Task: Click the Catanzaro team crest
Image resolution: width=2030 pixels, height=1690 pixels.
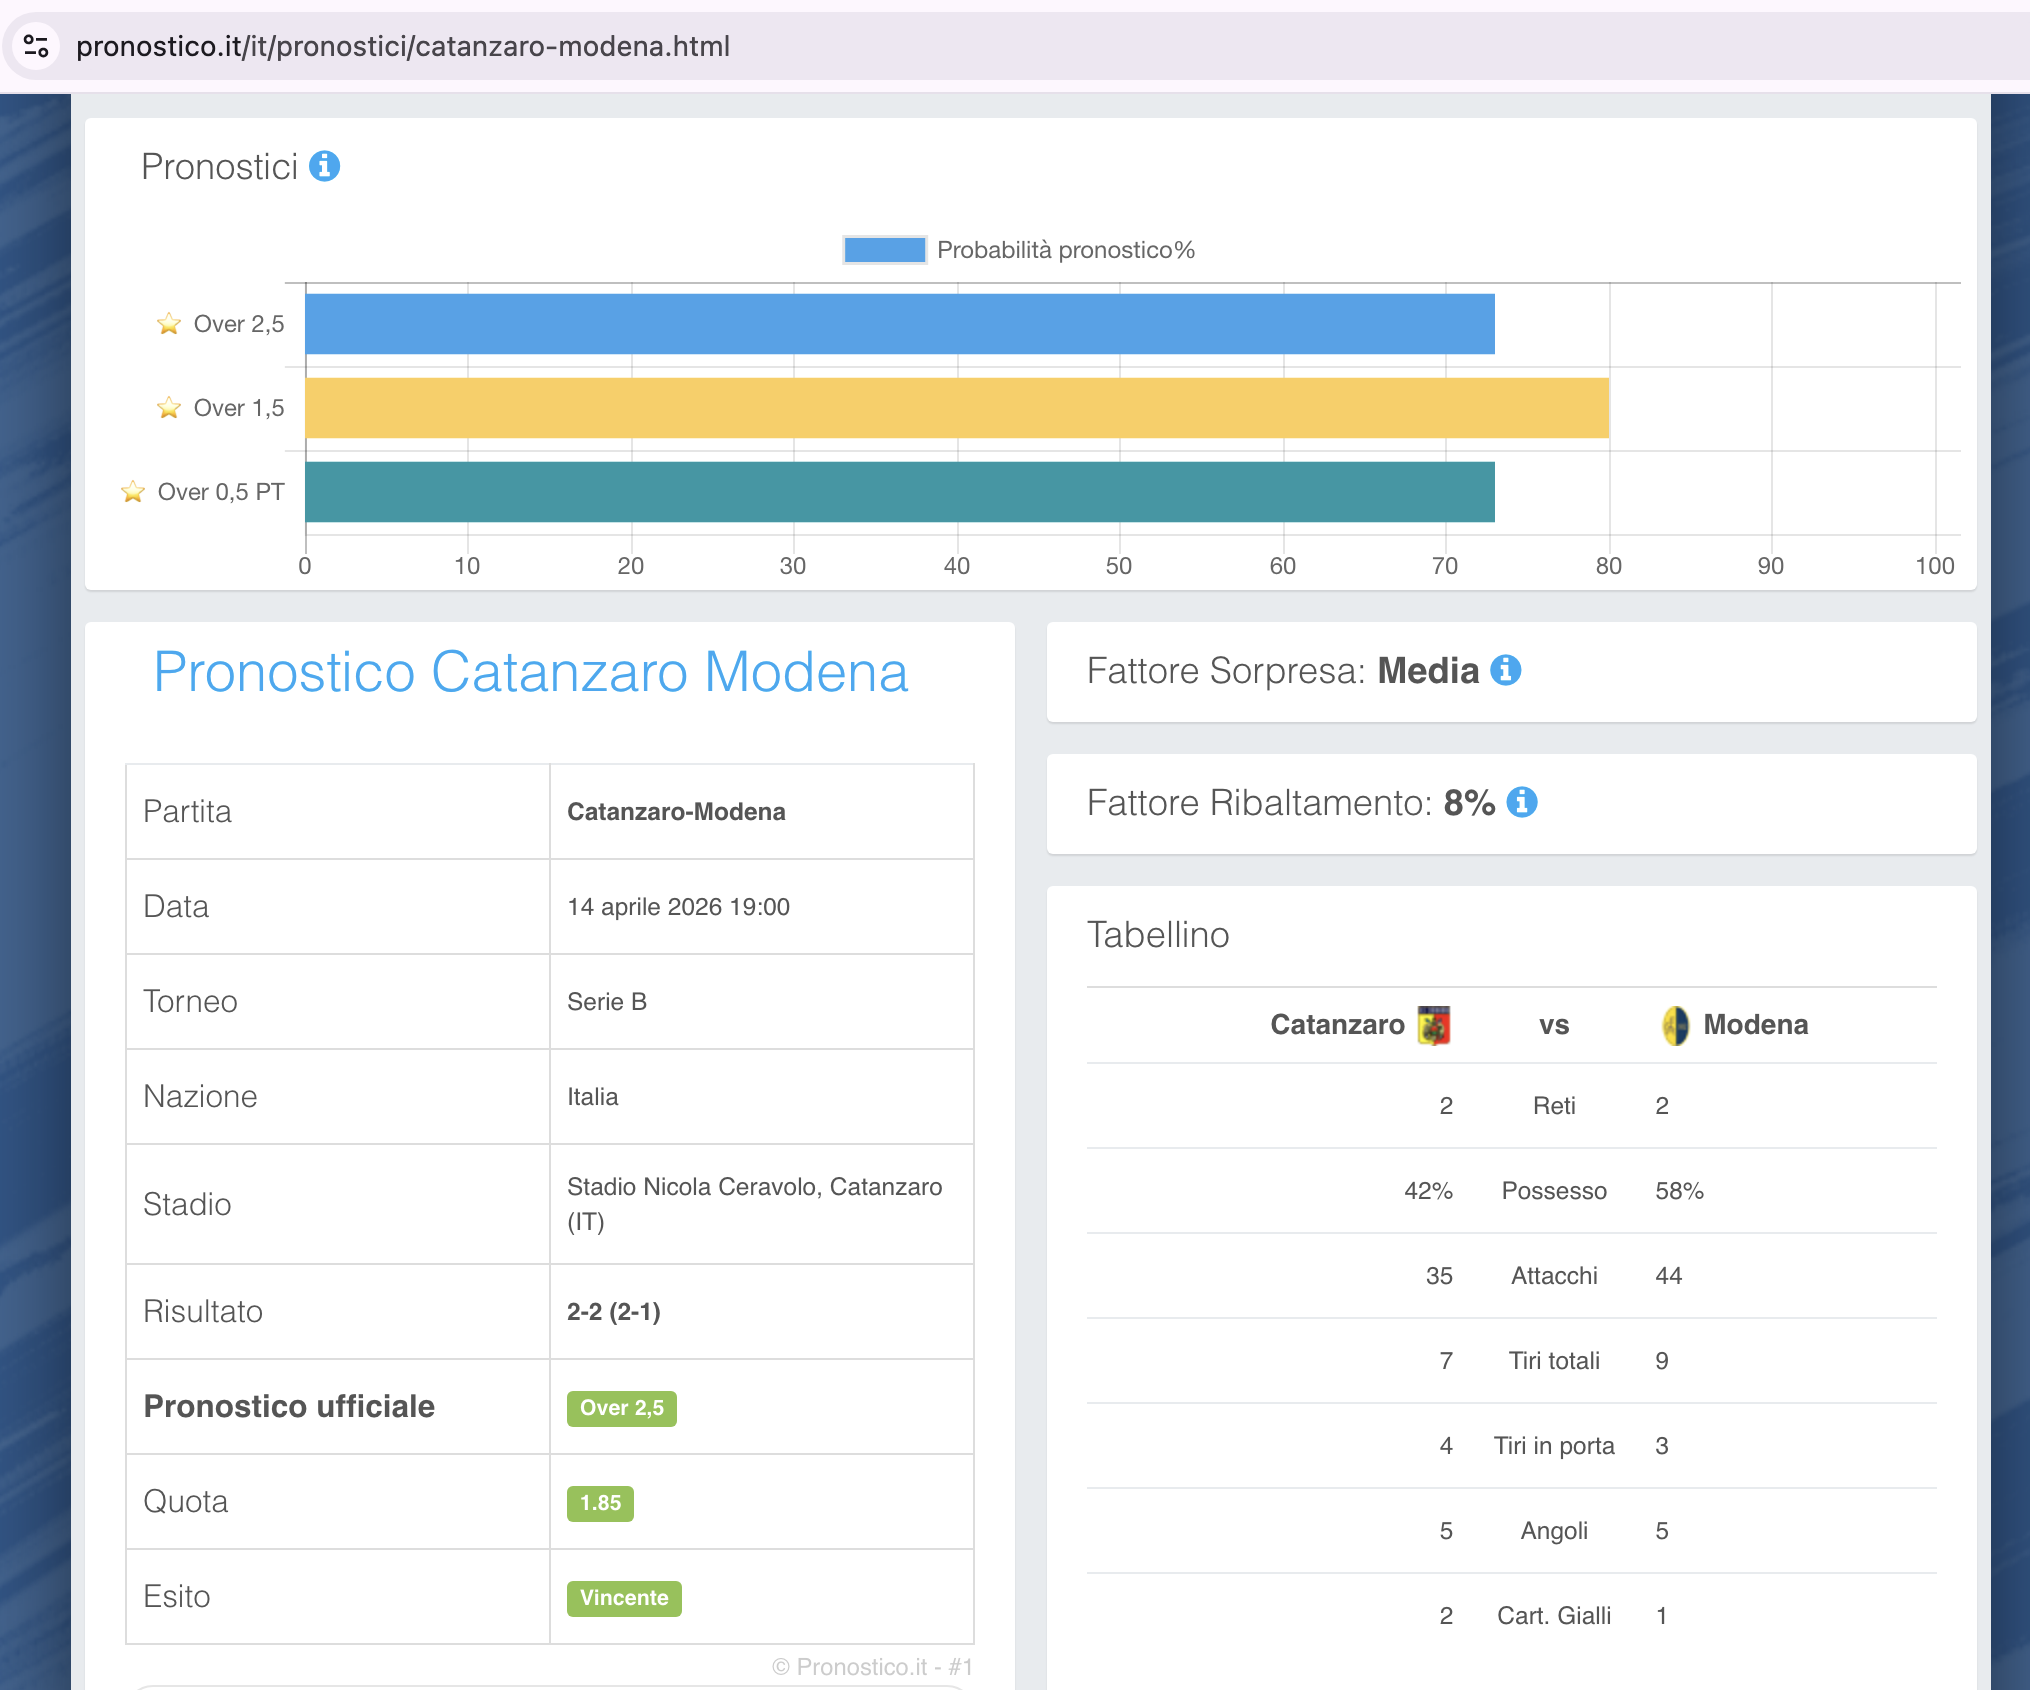Action: coord(1434,1025)
